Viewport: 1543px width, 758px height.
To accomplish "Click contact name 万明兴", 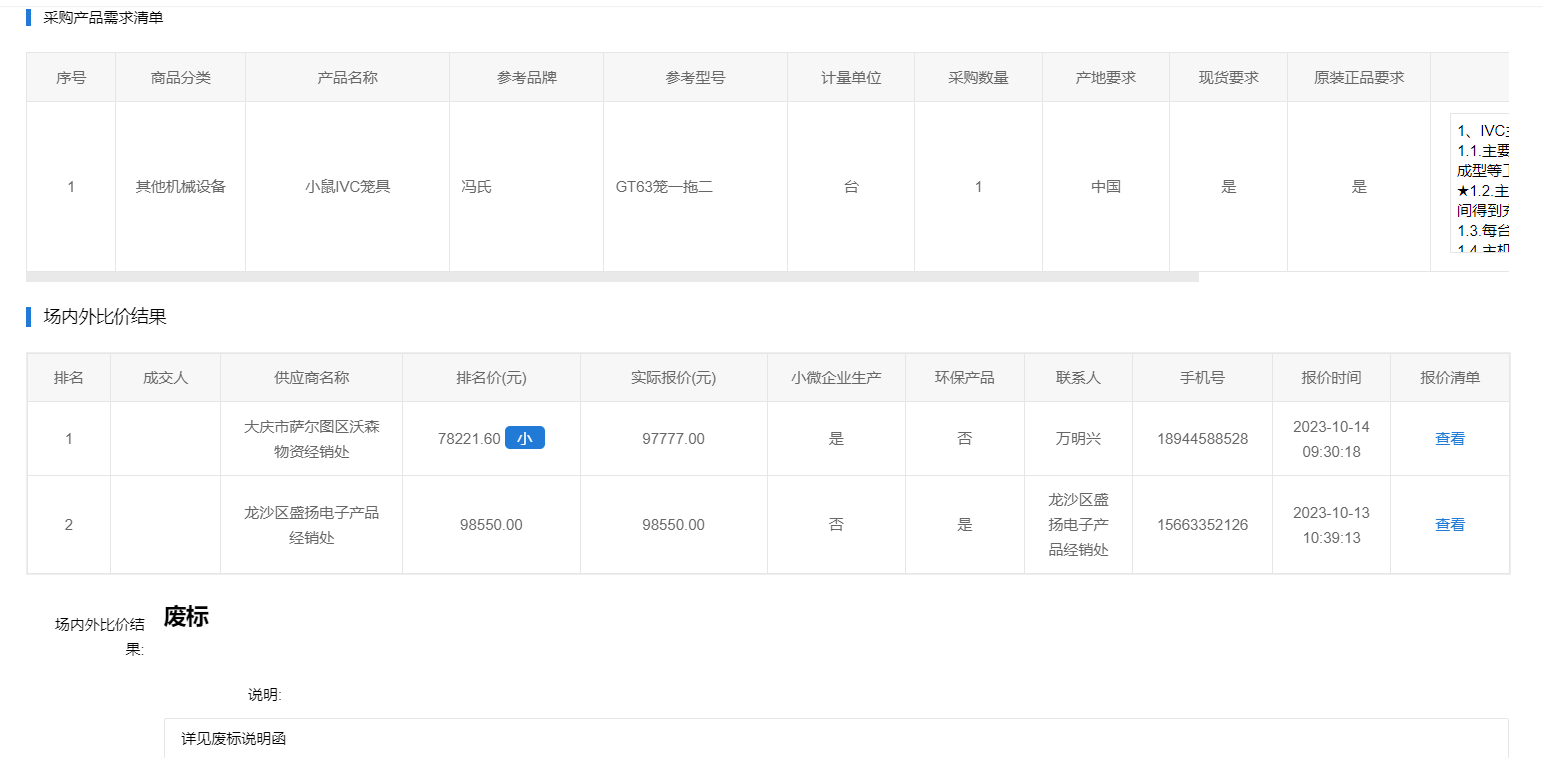I will 1078,439.
